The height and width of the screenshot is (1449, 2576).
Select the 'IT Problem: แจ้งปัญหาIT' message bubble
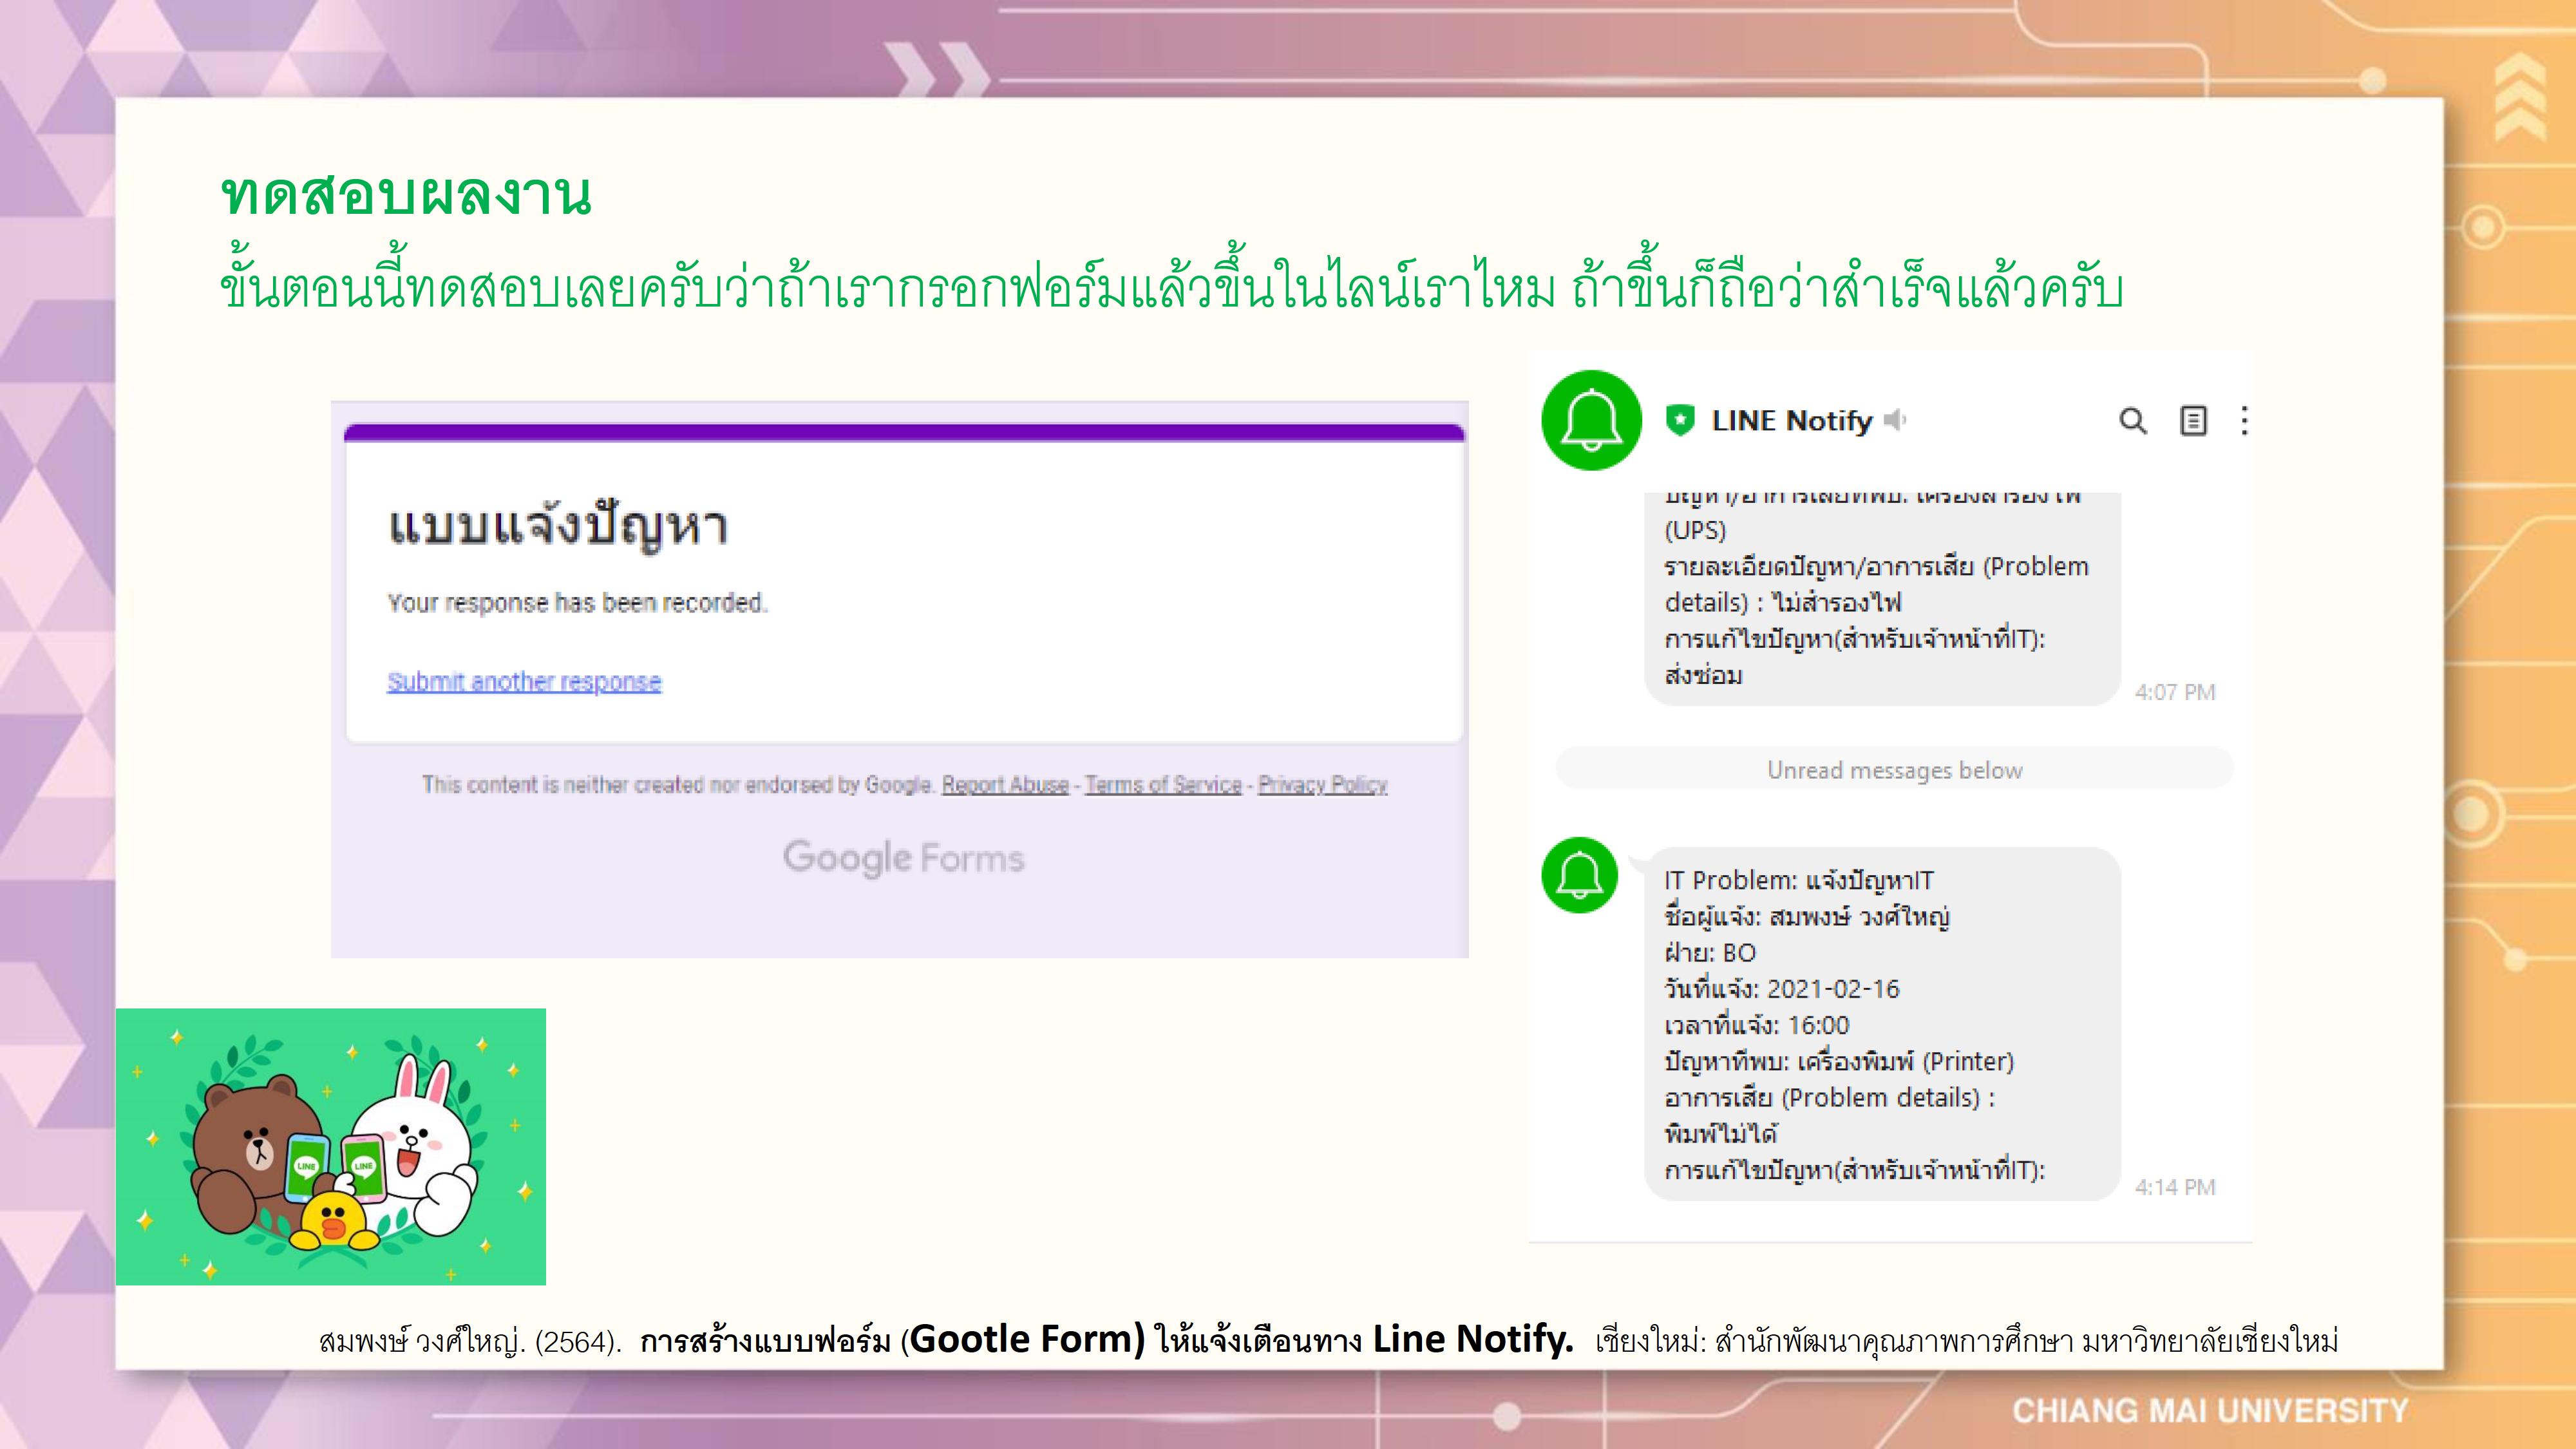(x=1882, y=1024)
